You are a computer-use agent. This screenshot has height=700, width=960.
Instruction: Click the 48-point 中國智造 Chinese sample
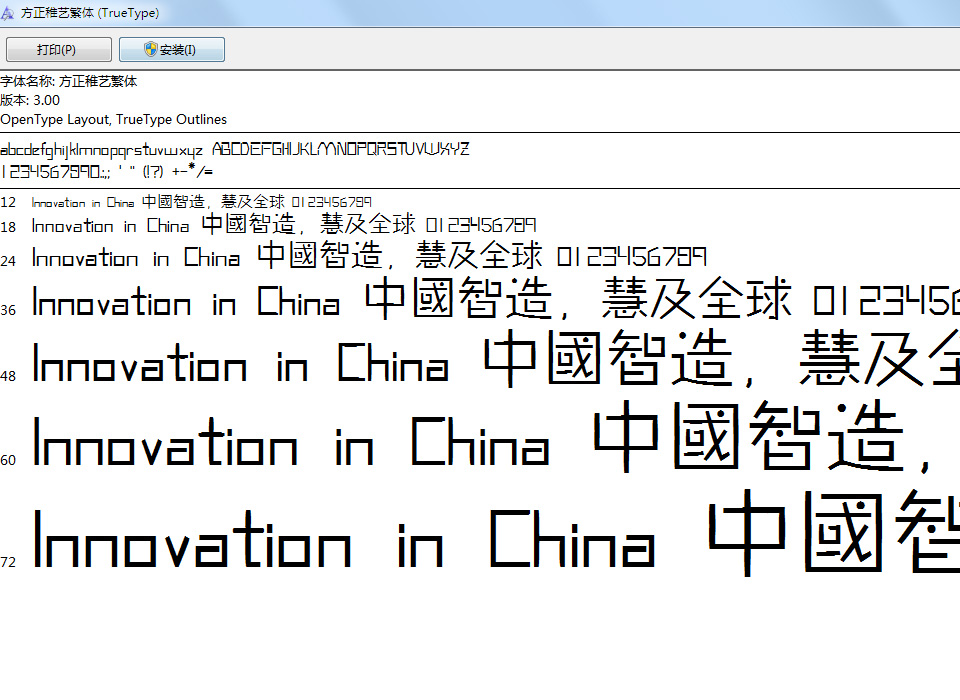pyautogui.click(x=609, y=358)
